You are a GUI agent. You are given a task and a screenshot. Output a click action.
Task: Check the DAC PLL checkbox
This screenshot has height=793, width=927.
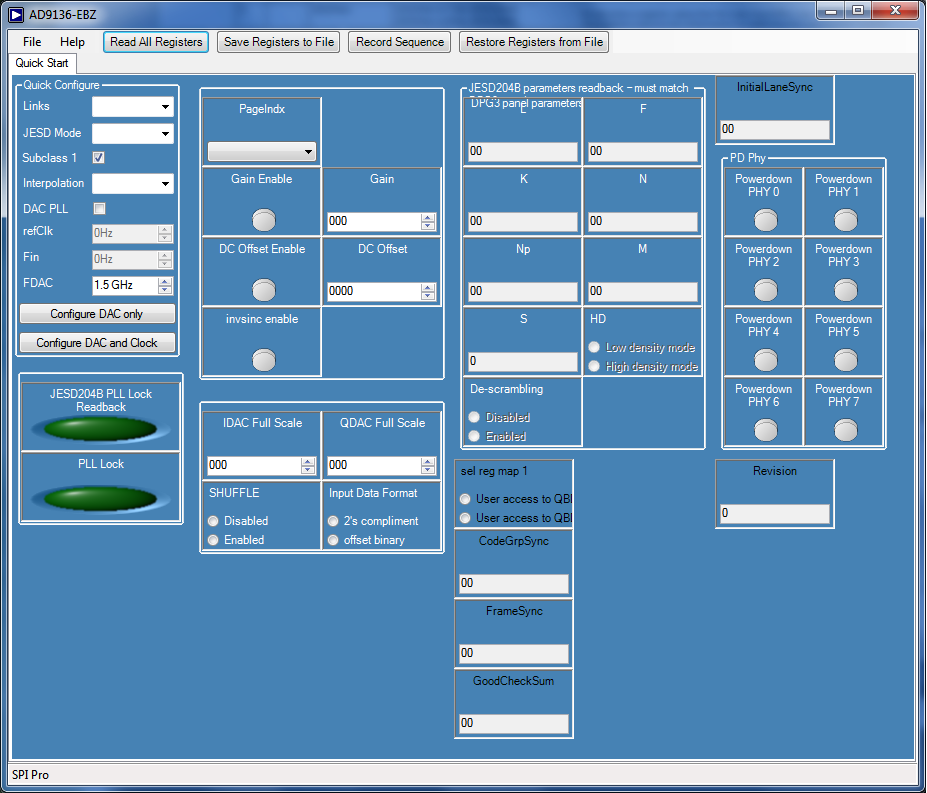coord(99,209)
